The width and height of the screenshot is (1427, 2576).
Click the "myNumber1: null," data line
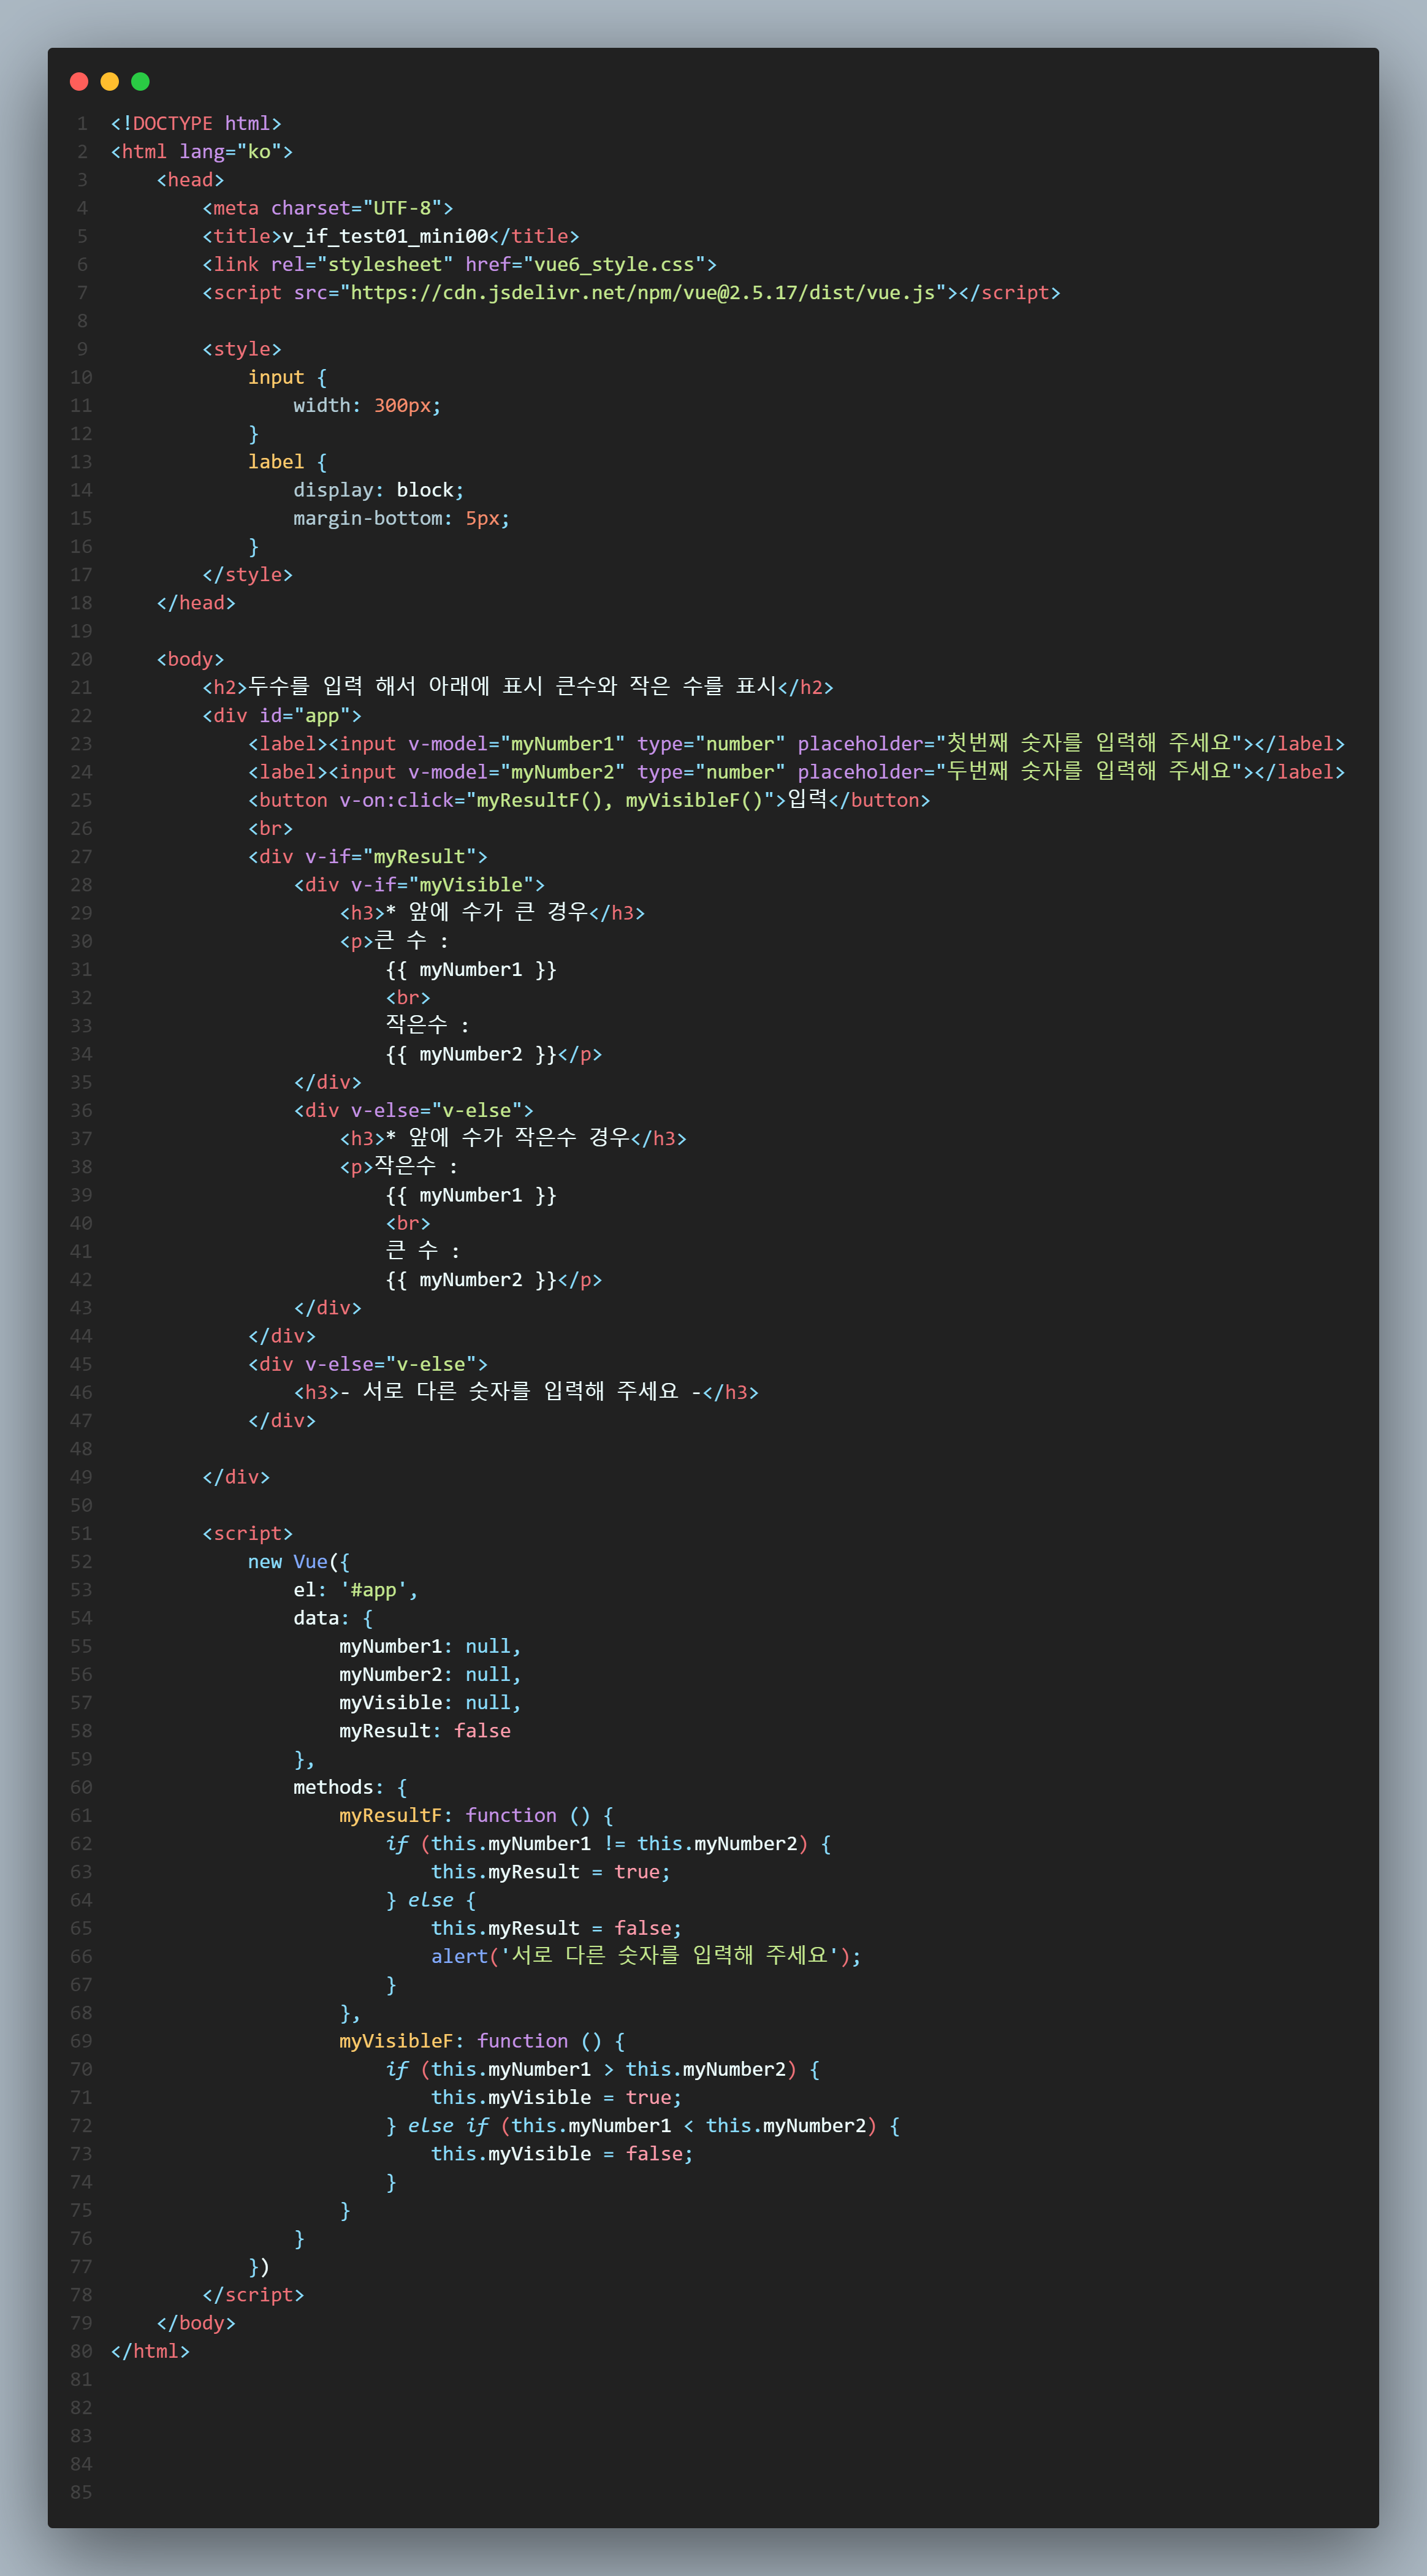pos(430,1646)
